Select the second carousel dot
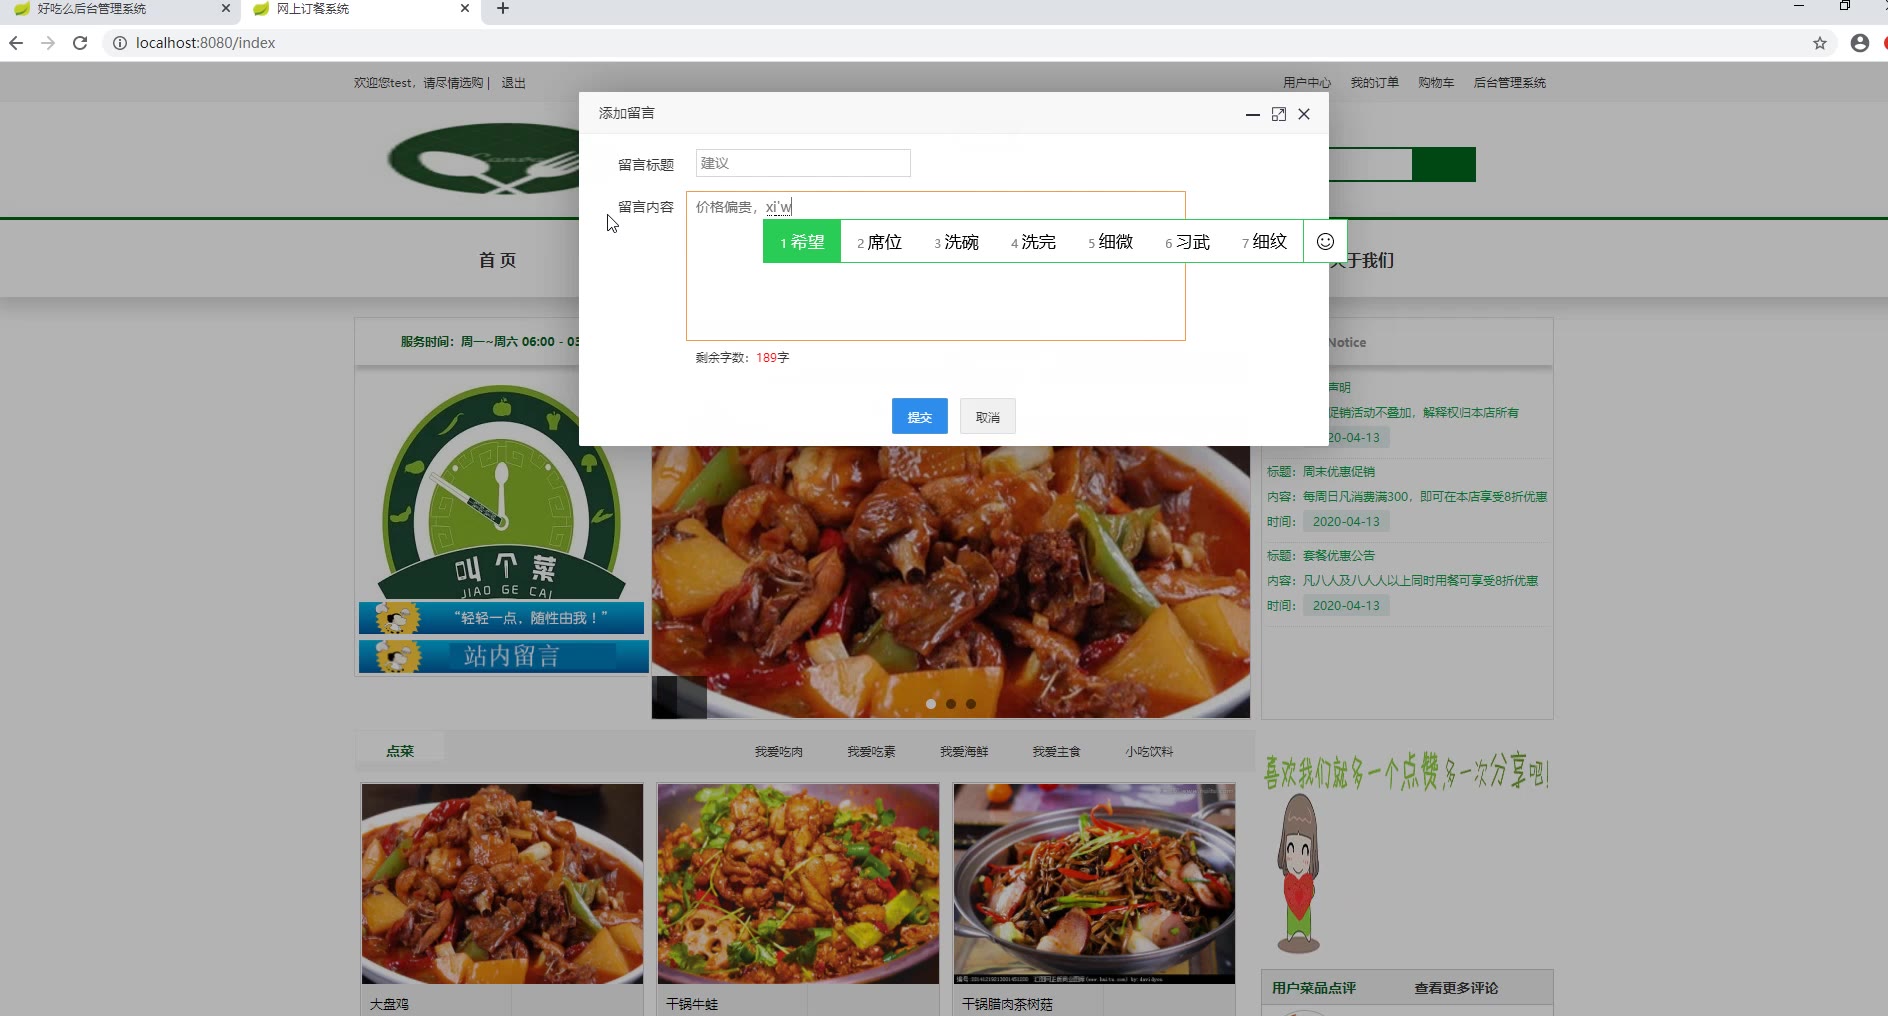The image size is (1888, 1016). tap(951, 704)
